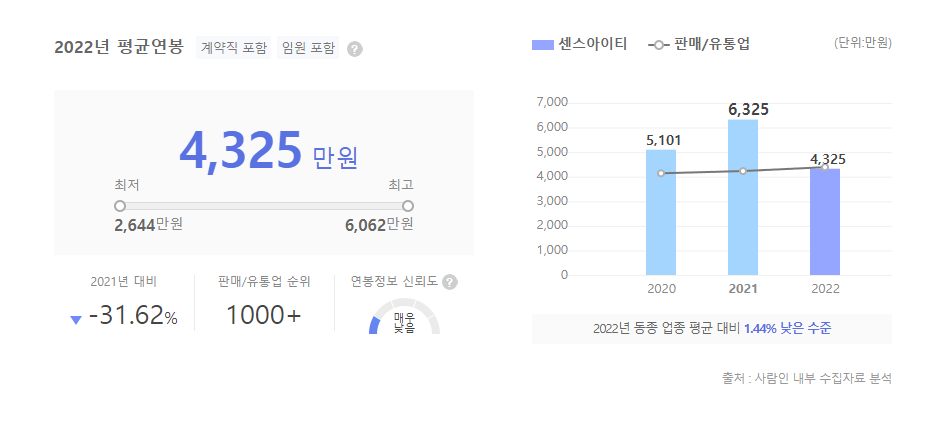Image resolution: width=950 pixels, height=430 pixels.
Task: Click the 5,101 bar value label
Action: (x=663, y=141)
